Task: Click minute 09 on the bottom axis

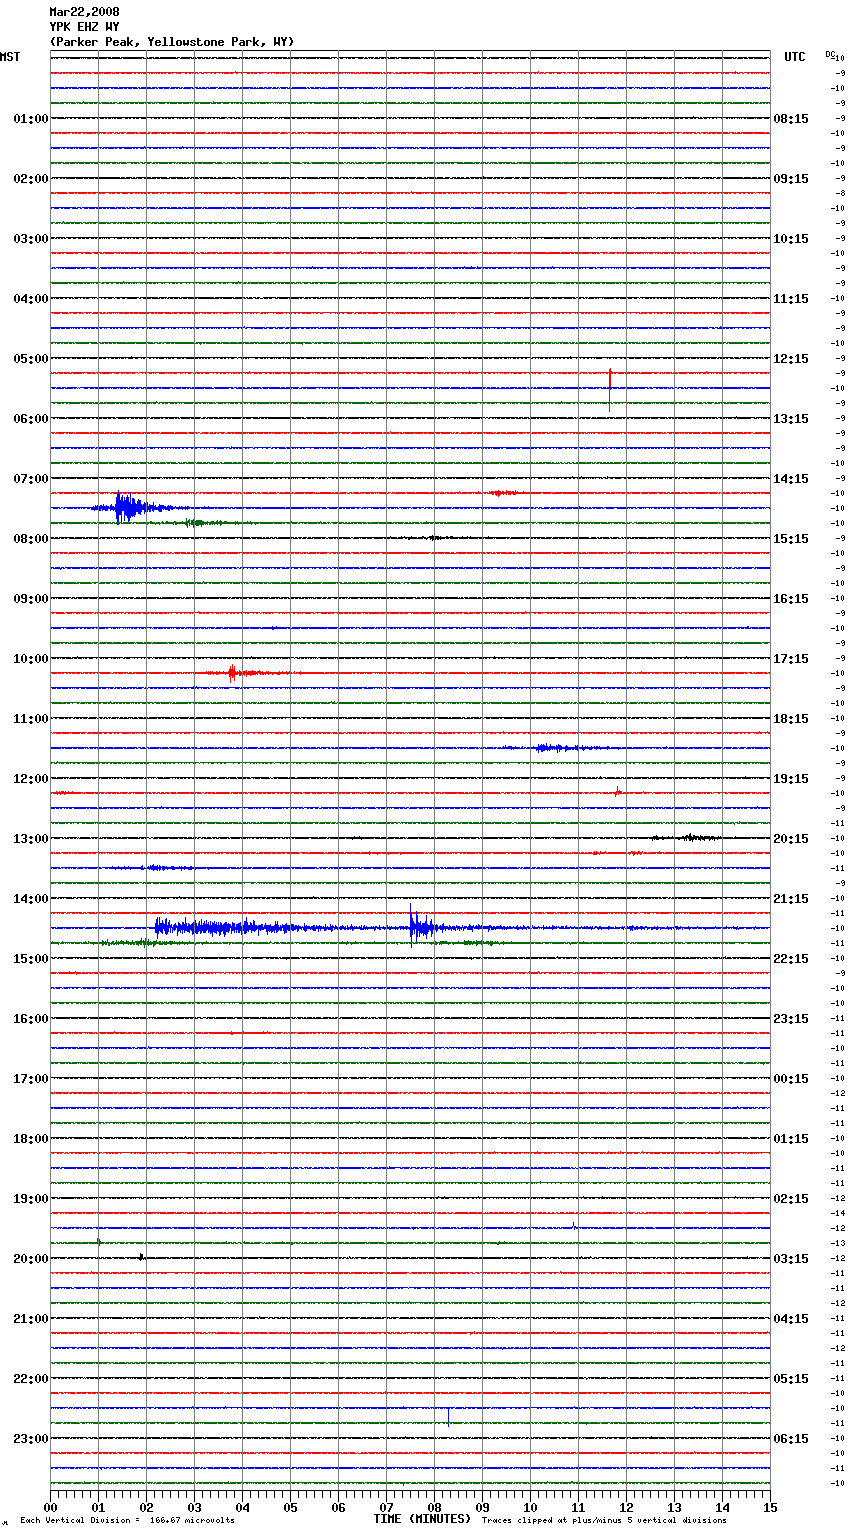Action: [x=482, y=1507]
